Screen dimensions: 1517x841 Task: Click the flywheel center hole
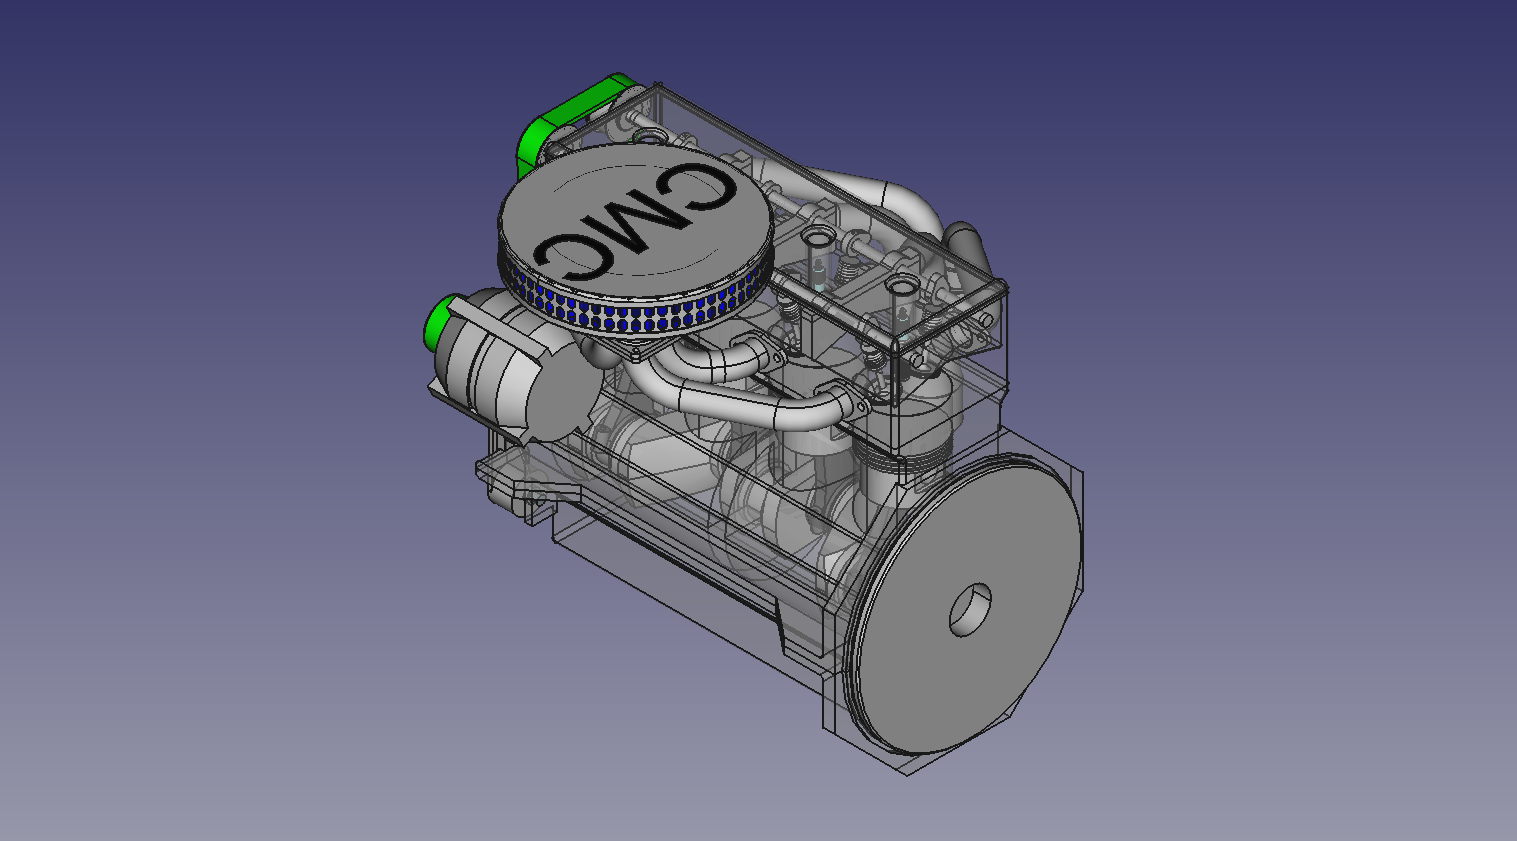click(x=970, y=610)
